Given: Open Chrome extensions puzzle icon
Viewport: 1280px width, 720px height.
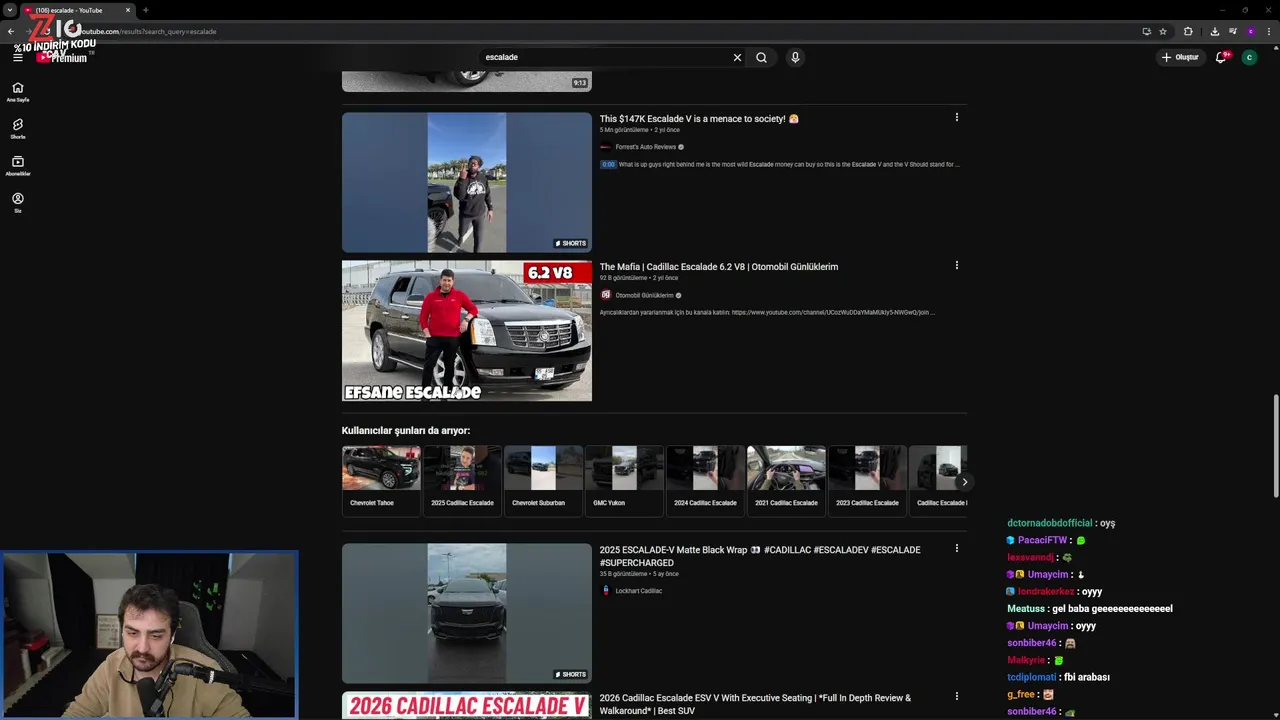Looking at the screenshot, I should (1188, 31).
